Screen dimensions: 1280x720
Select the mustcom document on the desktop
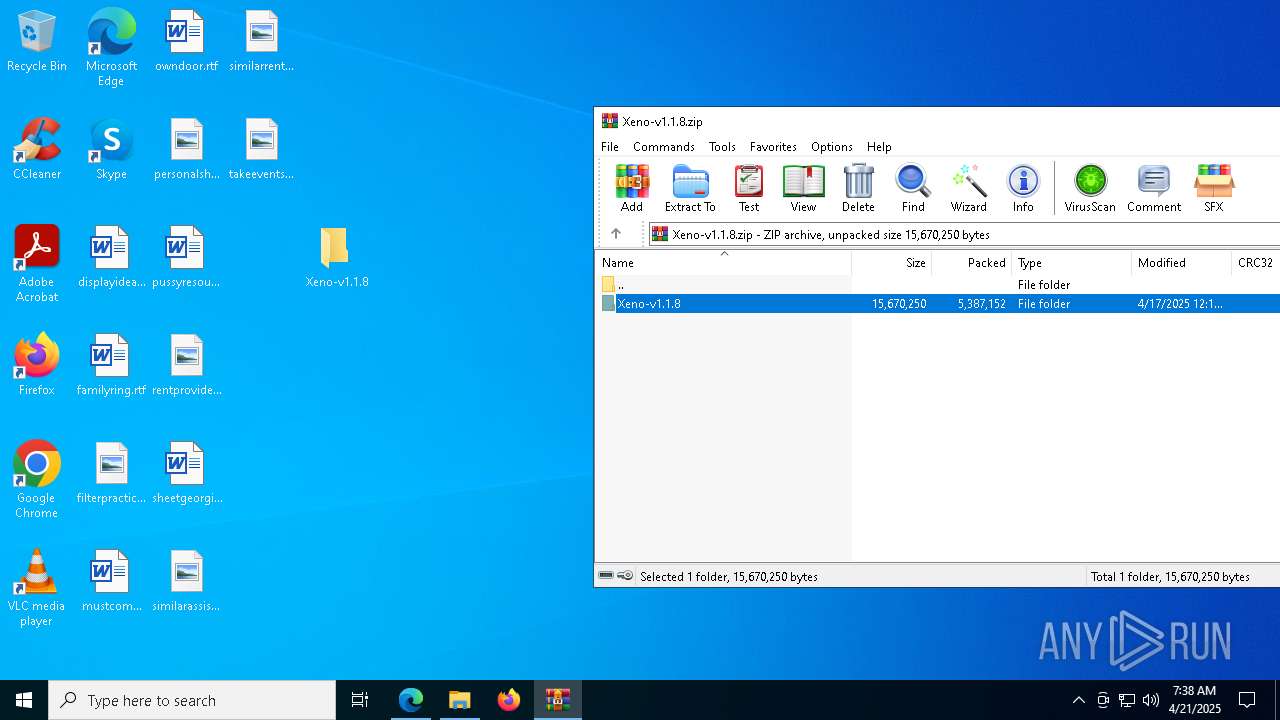111,582
